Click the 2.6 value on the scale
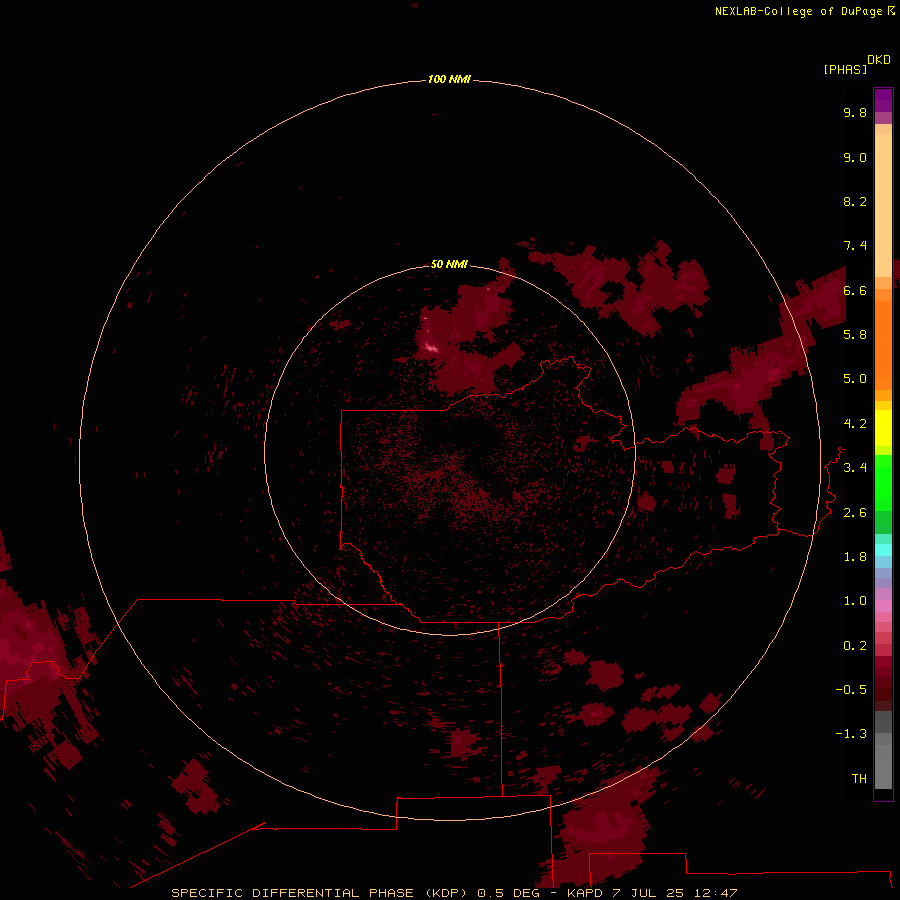The width and height of the screenshot is (900, 900). 855,513
